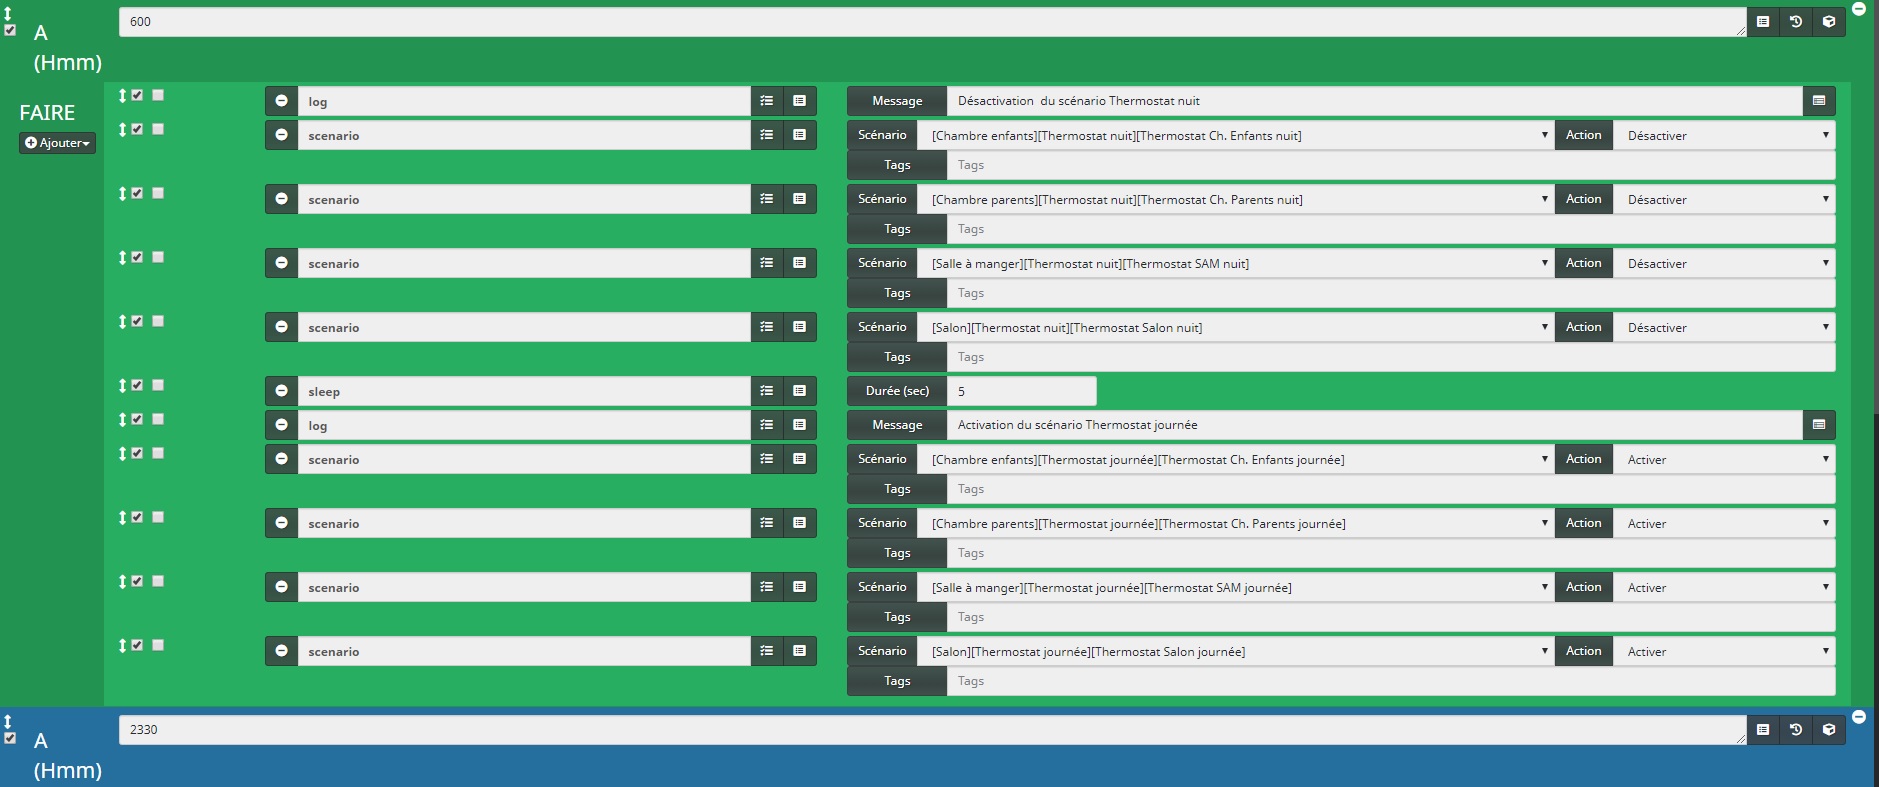Open the Scénario dropdown for Thermostat Ch. Parents nuit
Screen dimensions: 1879x787
pos(1236,199)
